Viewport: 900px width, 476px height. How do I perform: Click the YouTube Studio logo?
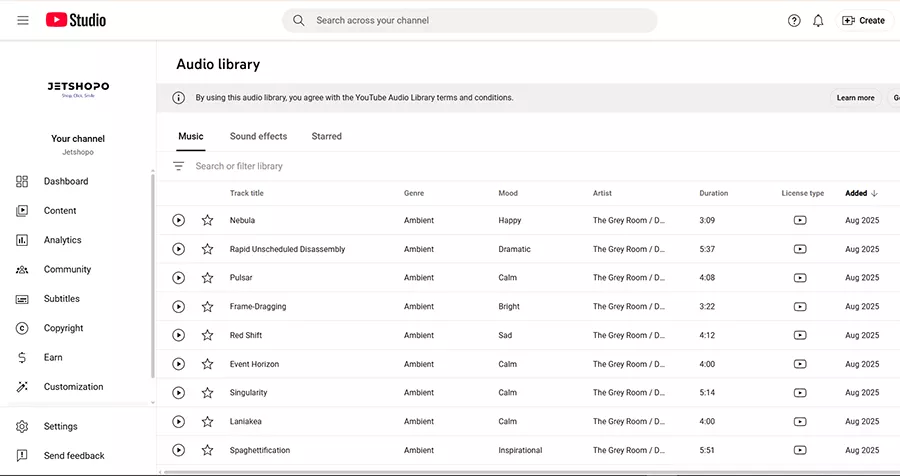point(76,20)
